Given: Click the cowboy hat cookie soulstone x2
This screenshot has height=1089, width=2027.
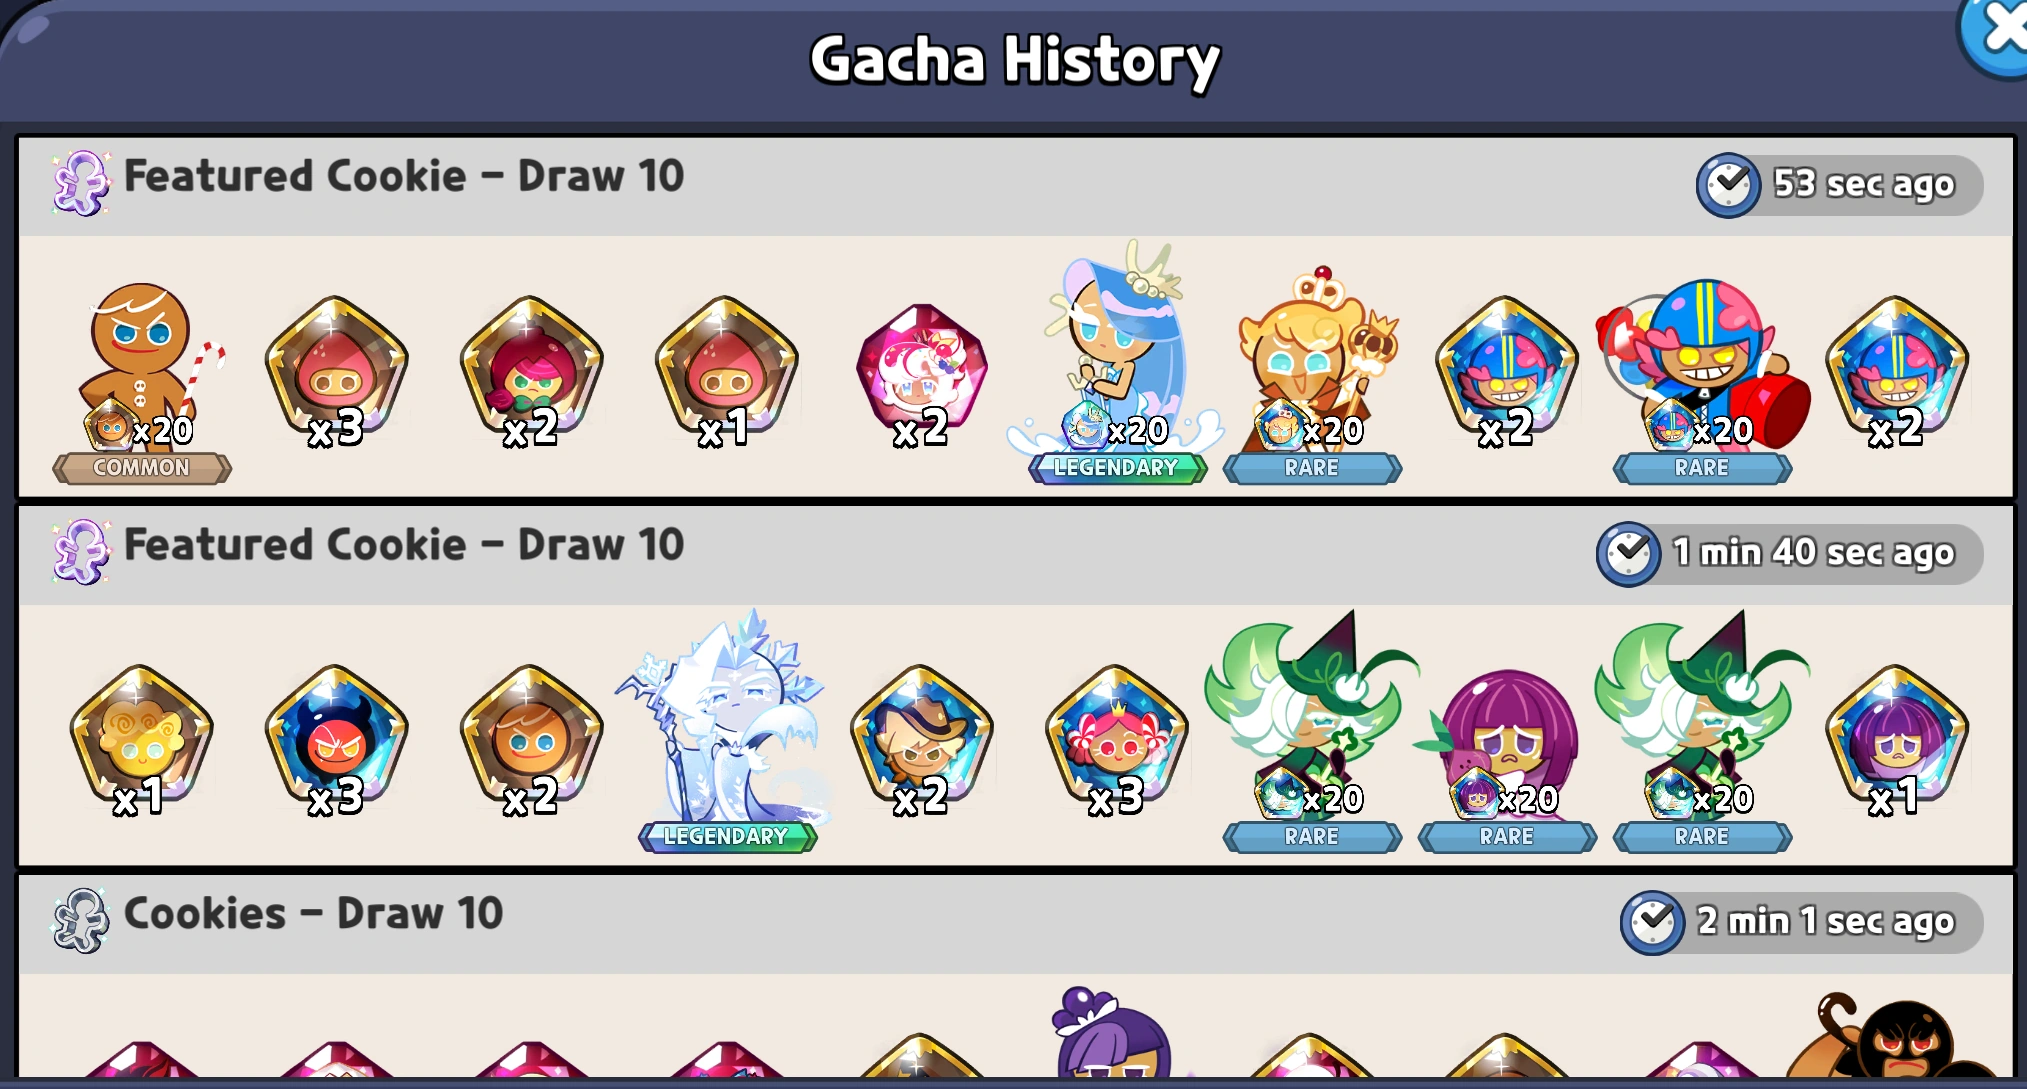Looking at the screenshot, I should 921,741.
